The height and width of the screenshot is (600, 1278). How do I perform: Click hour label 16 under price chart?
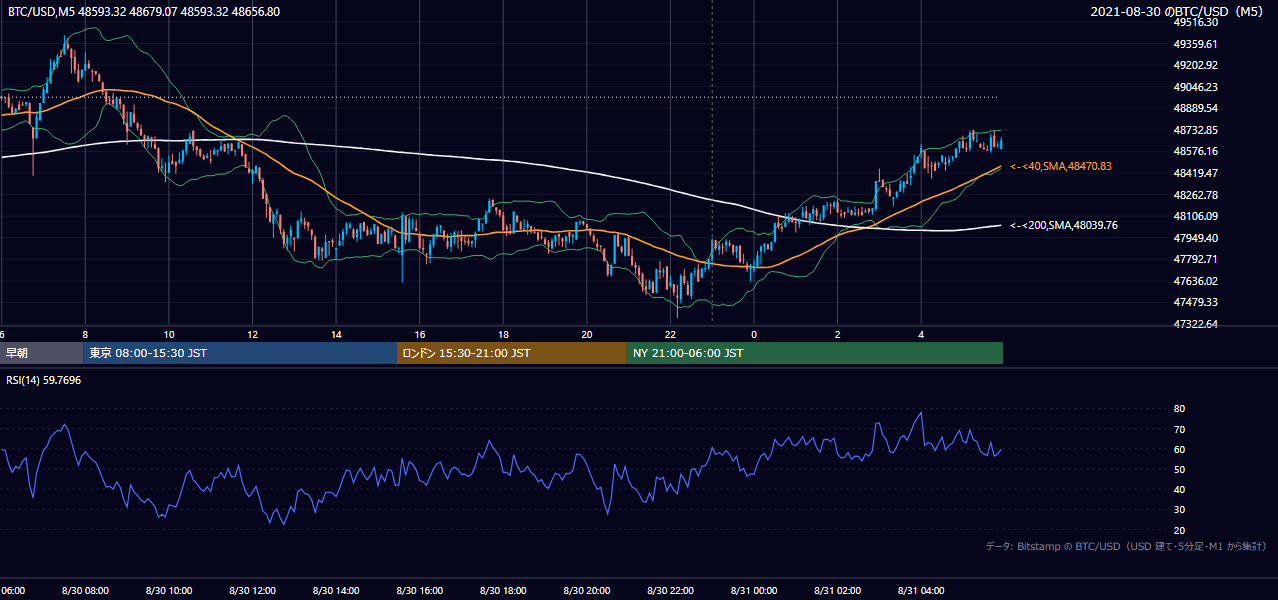point(420,334)
